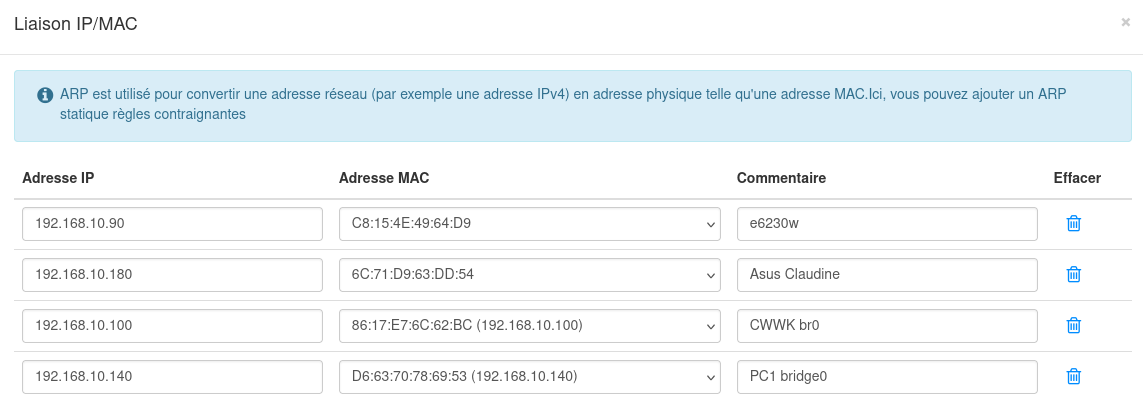The width and height of the screenshot is (1143, 404).
Task: Click the Asus Claudine comment input
Action: 886,275
